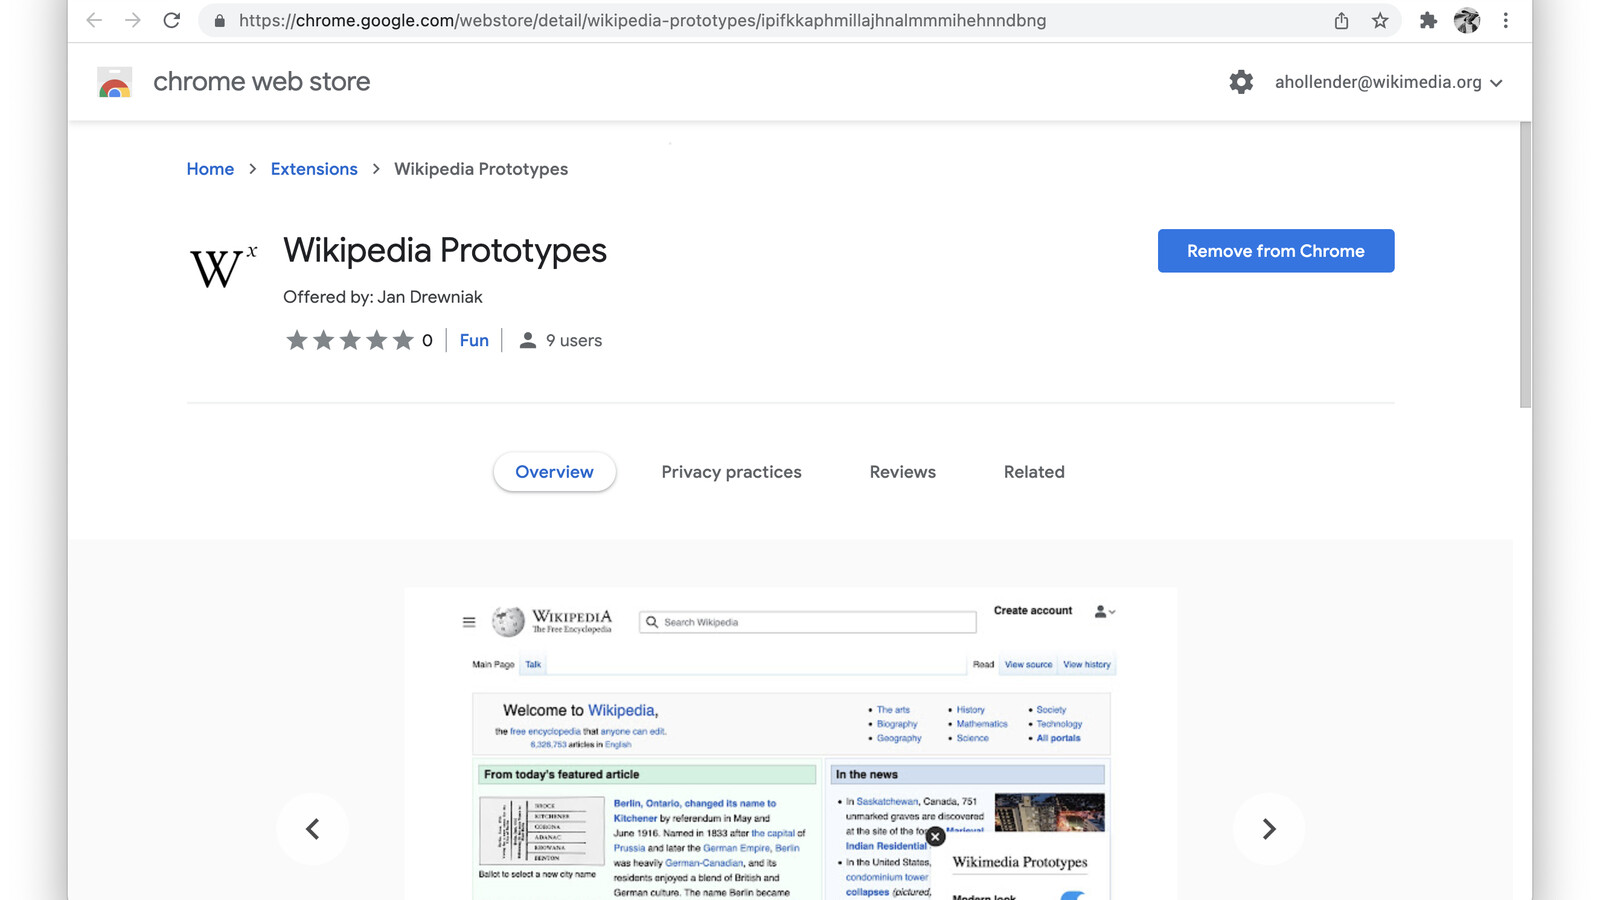Browse the Fun category link

473,340
